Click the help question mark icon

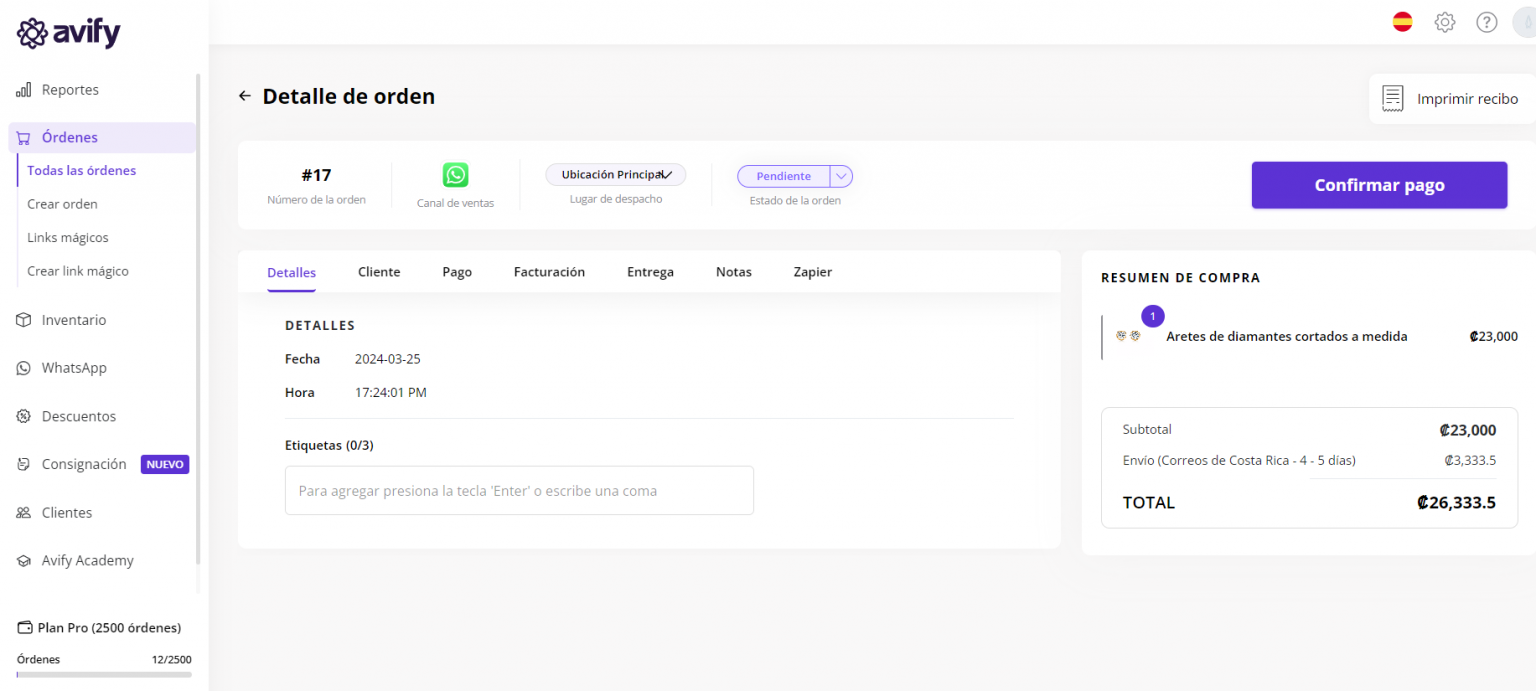[x=1487, y=22]
